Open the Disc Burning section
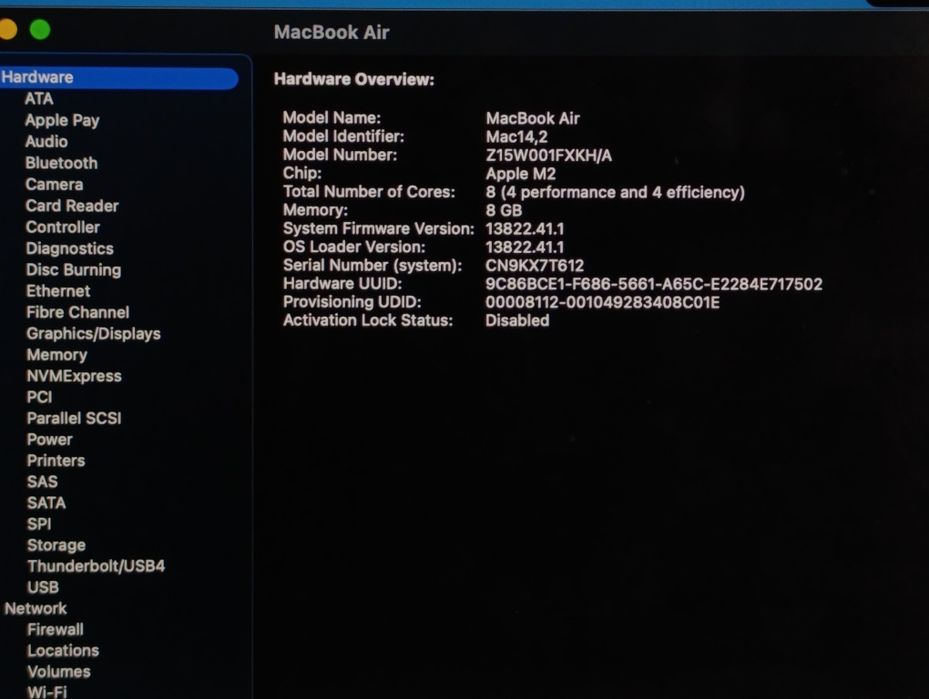 coord(73,270)
